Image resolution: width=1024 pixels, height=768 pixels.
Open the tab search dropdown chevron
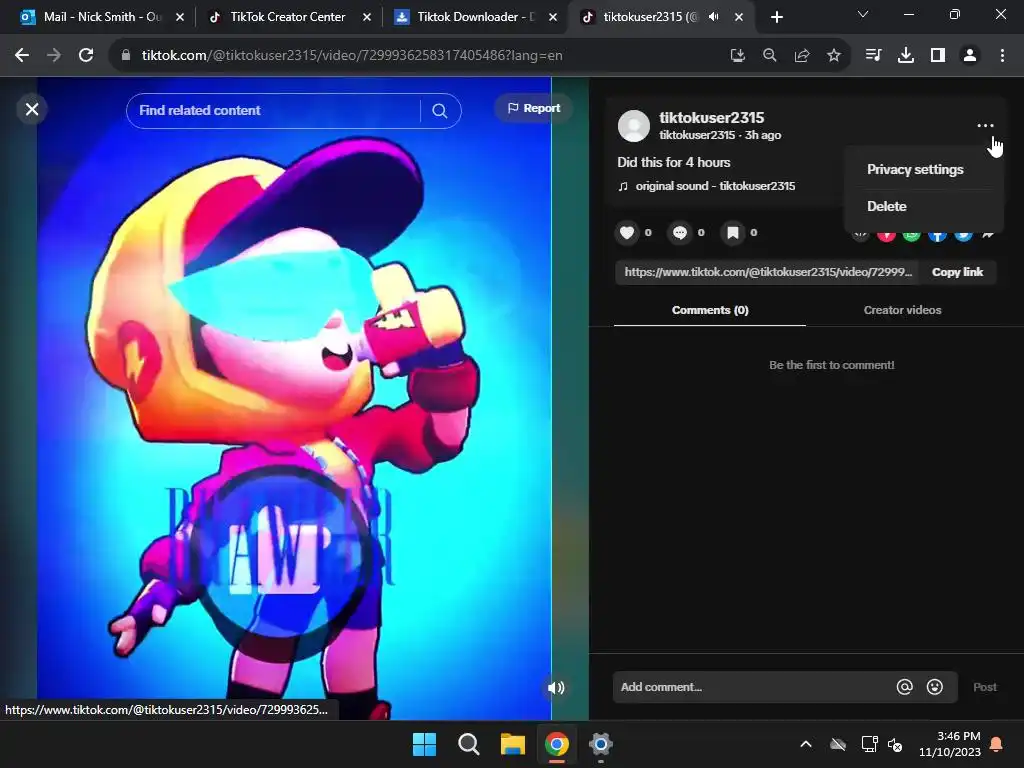click(863, 14)
